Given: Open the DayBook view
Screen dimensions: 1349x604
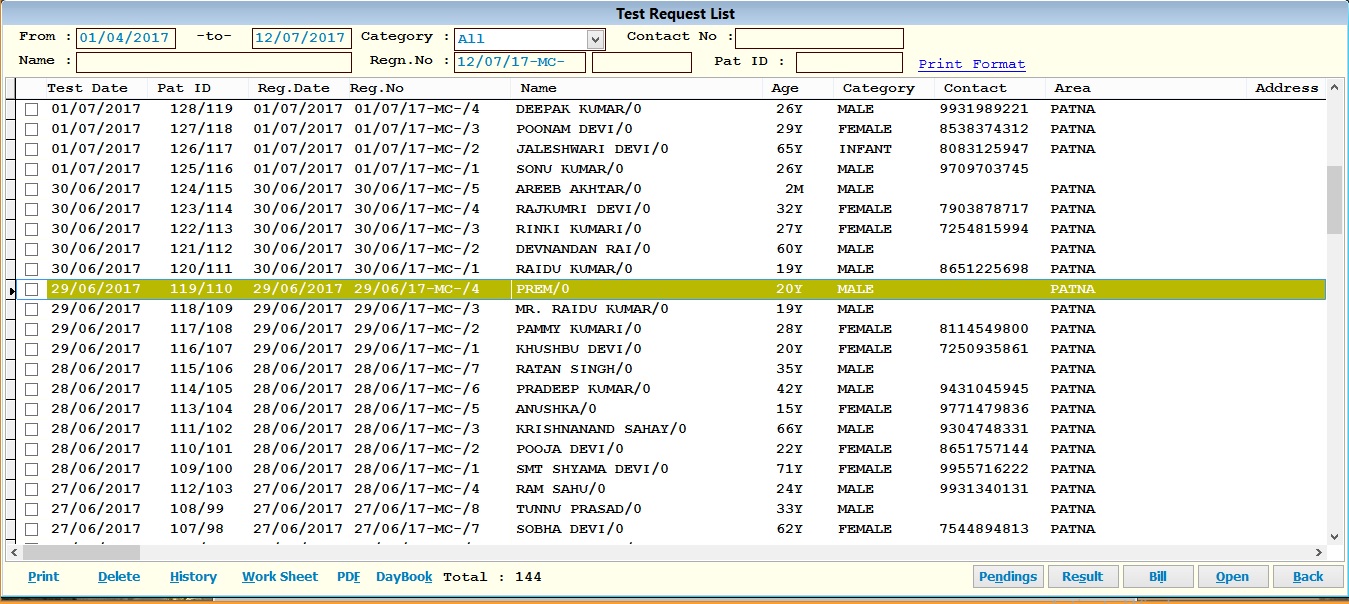Looking at the screenshot, I should pos(403,576).
